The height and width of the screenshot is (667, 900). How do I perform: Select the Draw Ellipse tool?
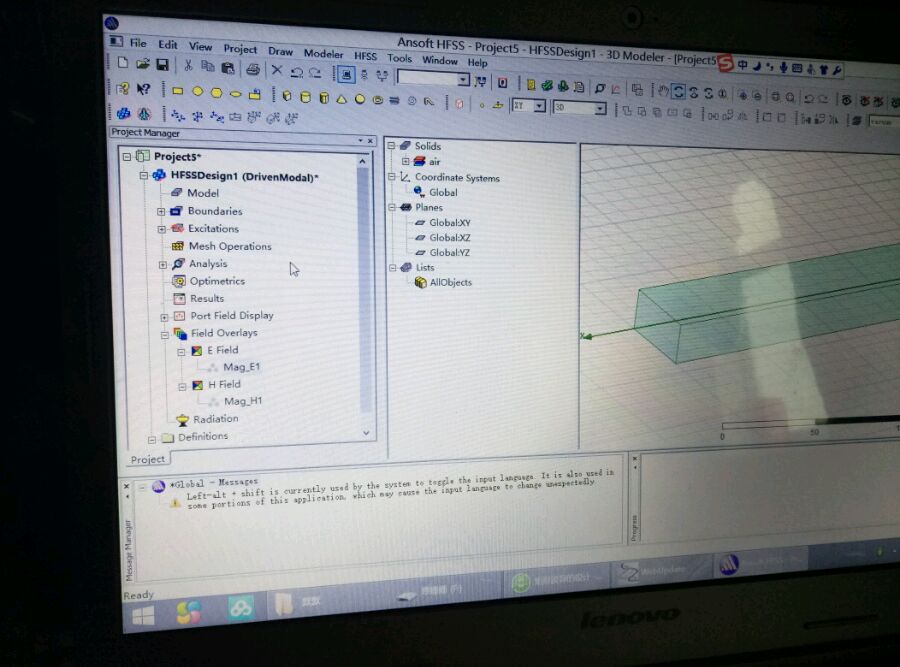coord(235,94)
